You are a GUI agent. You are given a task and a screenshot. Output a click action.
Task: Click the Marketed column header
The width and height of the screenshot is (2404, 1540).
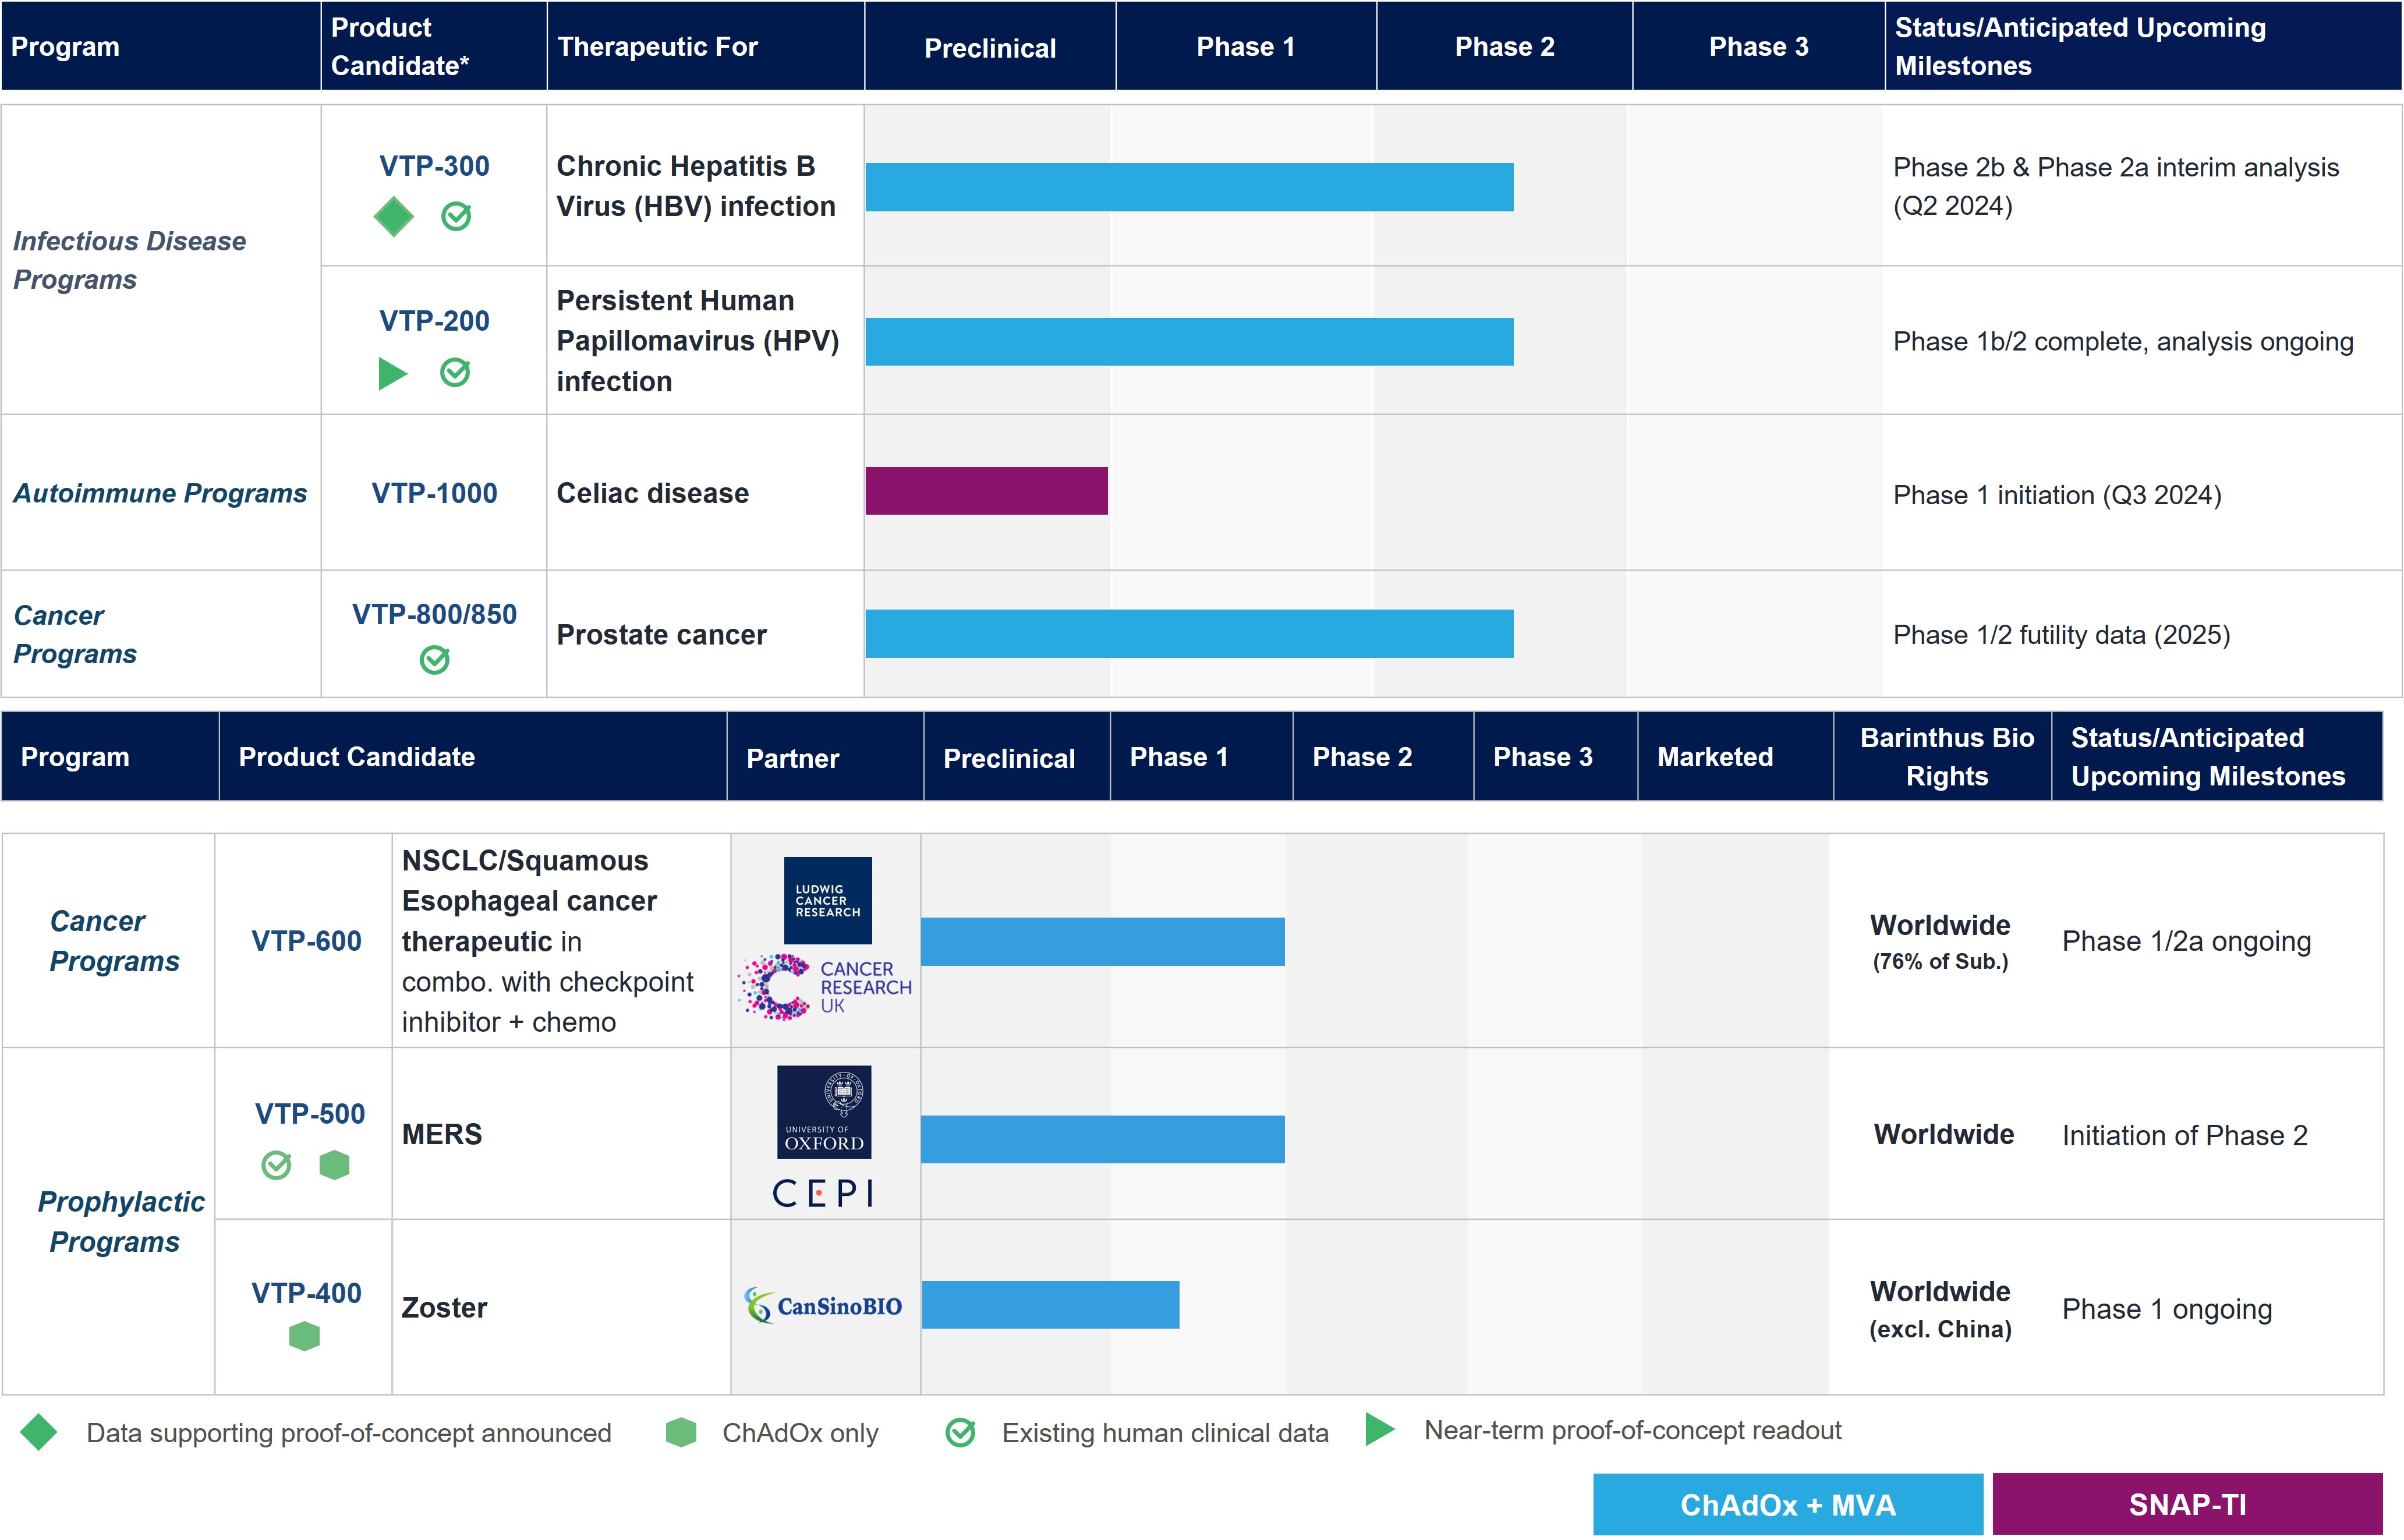pyautogui.click(x=1715, y=757)
